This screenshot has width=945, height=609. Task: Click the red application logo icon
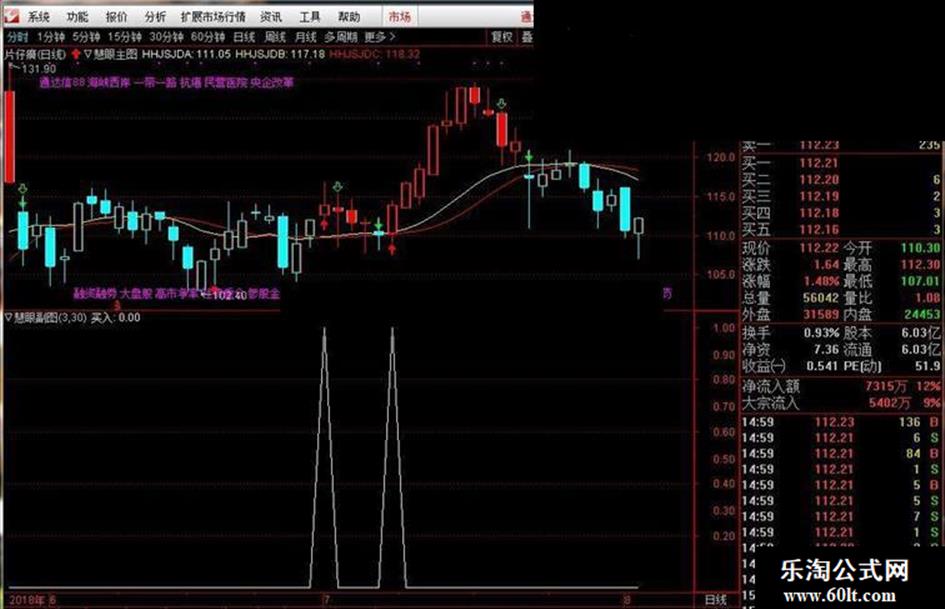pyautogui.click(x=11, y=16)
